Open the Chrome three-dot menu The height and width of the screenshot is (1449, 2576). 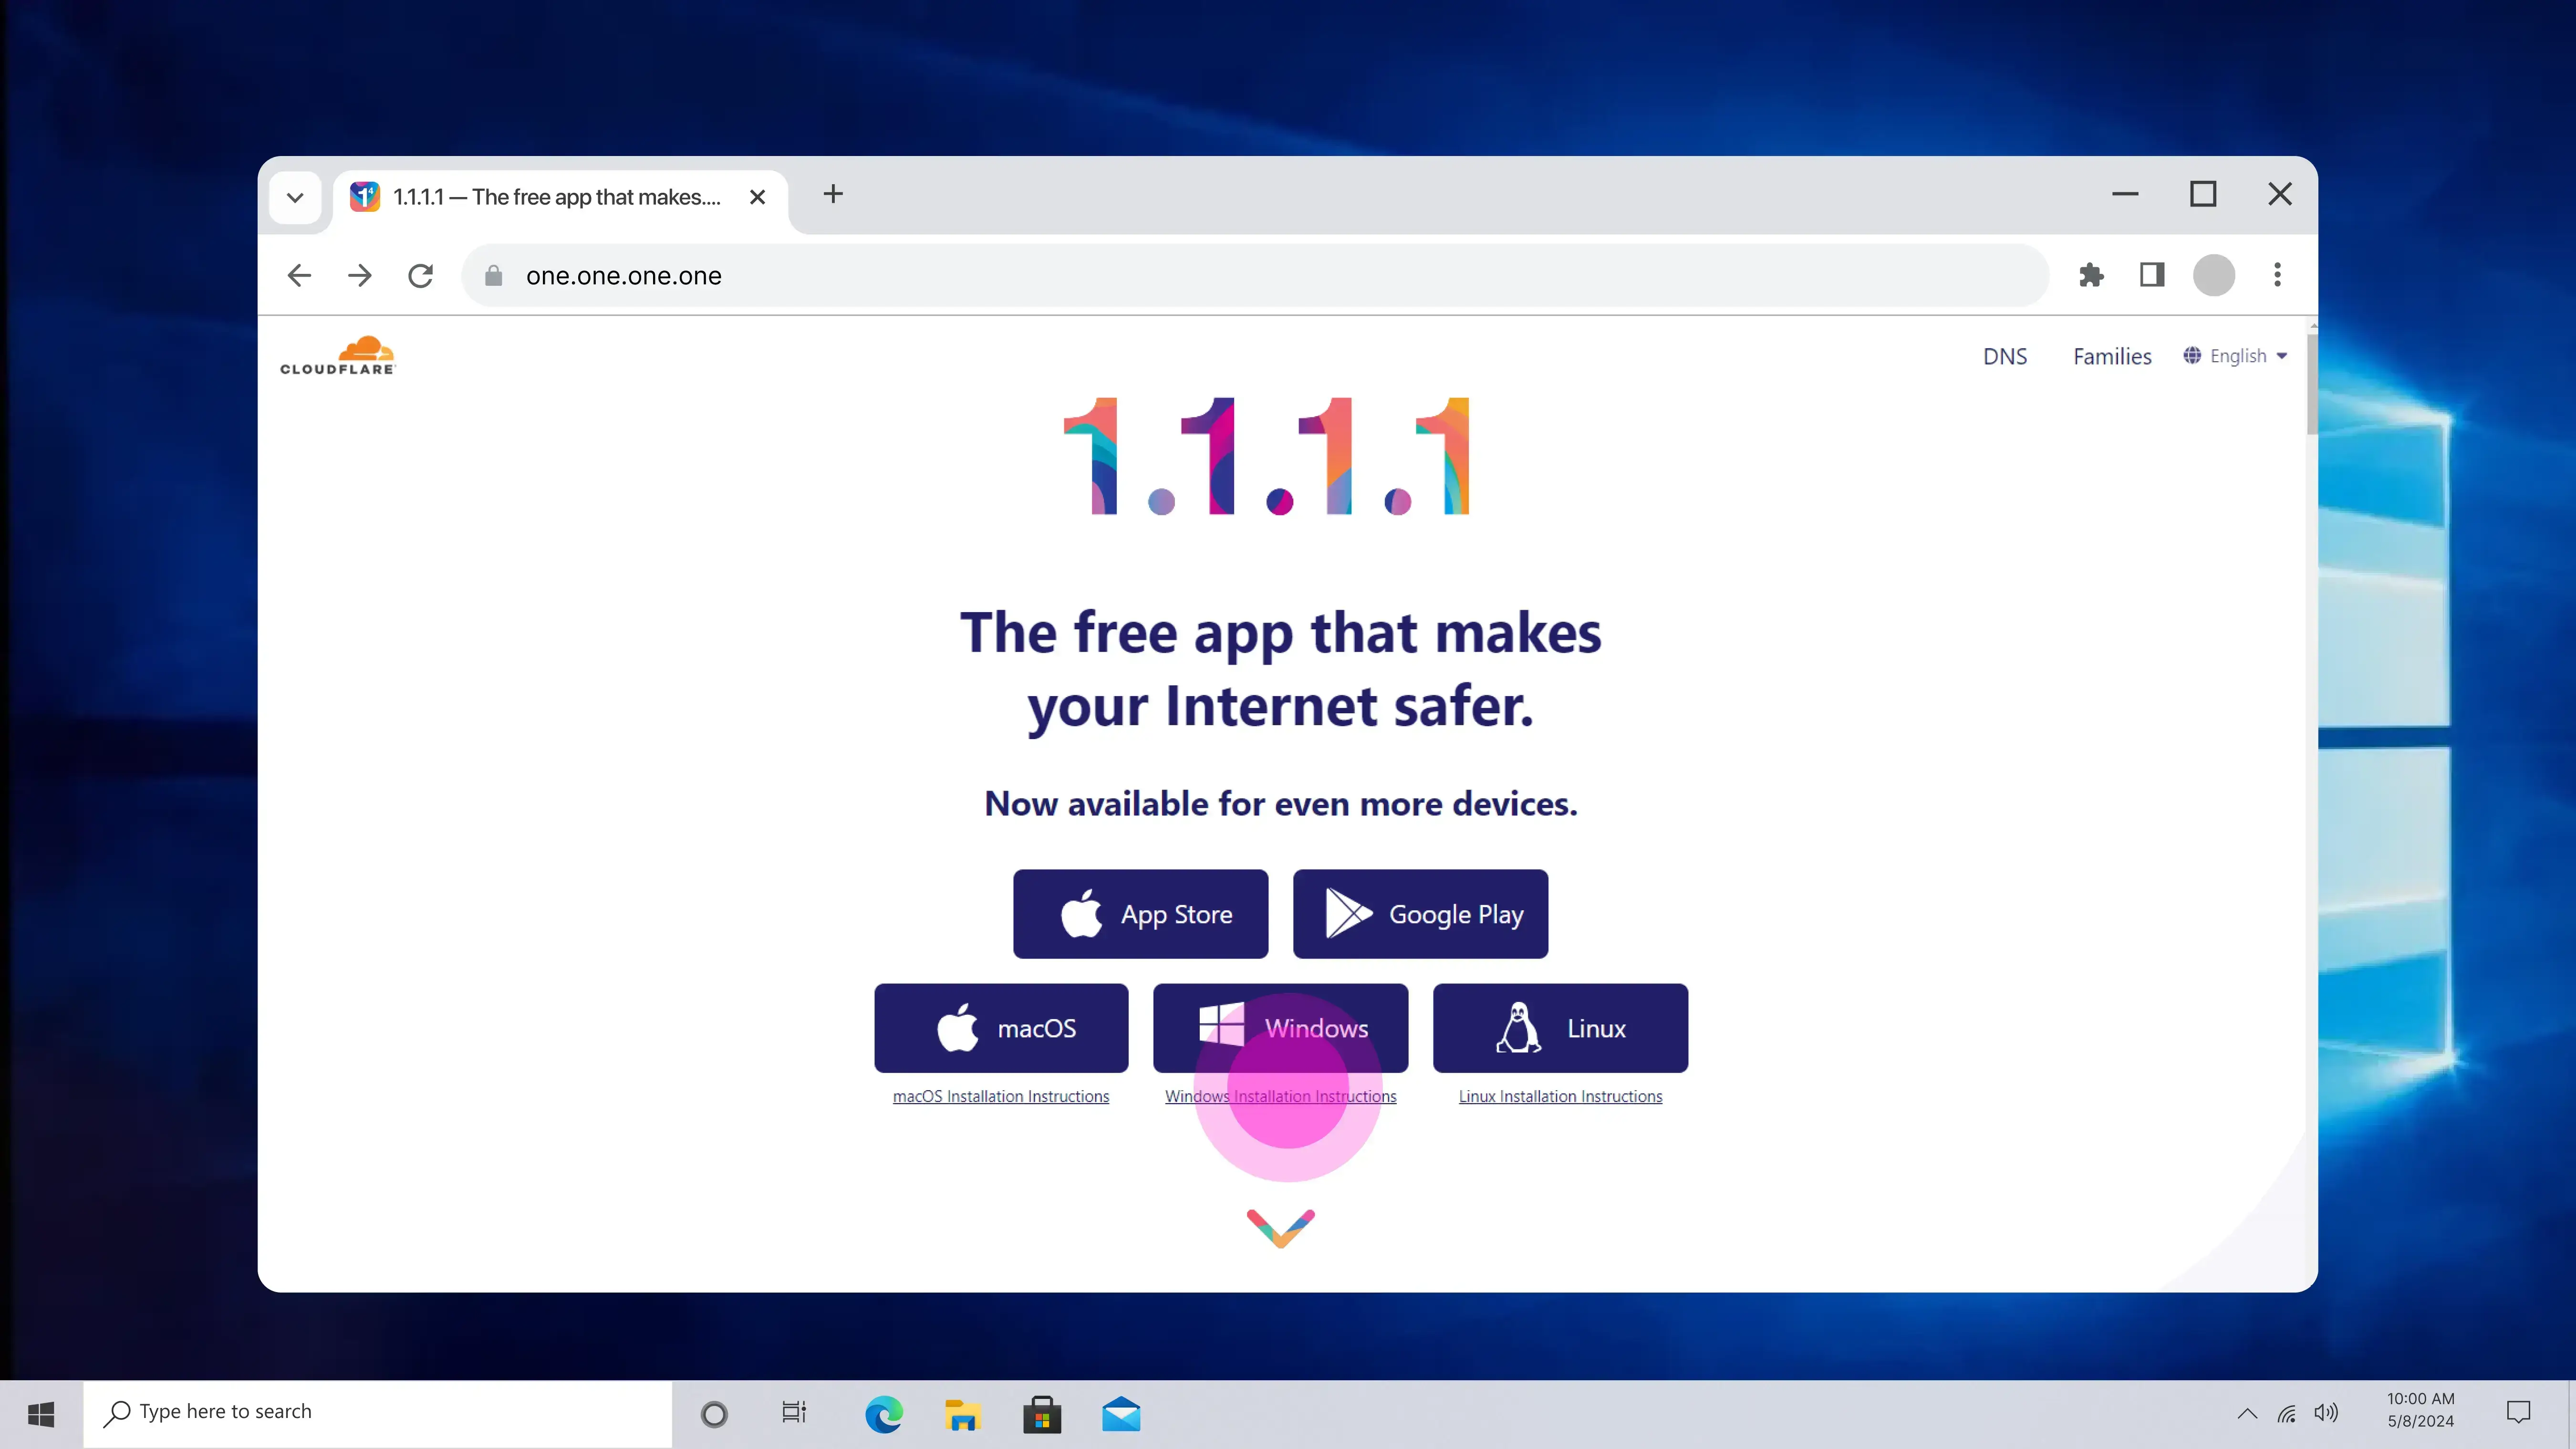point(2277,275)
